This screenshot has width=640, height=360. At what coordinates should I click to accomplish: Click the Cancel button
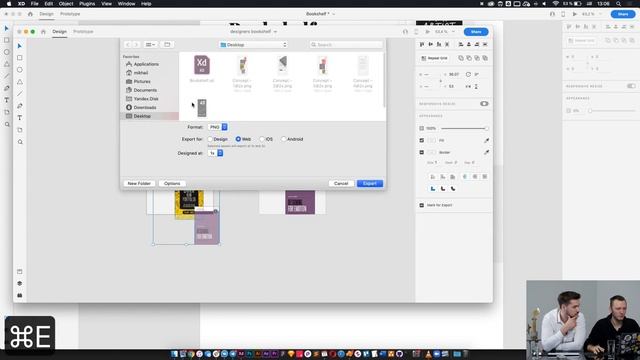(341, 184)
